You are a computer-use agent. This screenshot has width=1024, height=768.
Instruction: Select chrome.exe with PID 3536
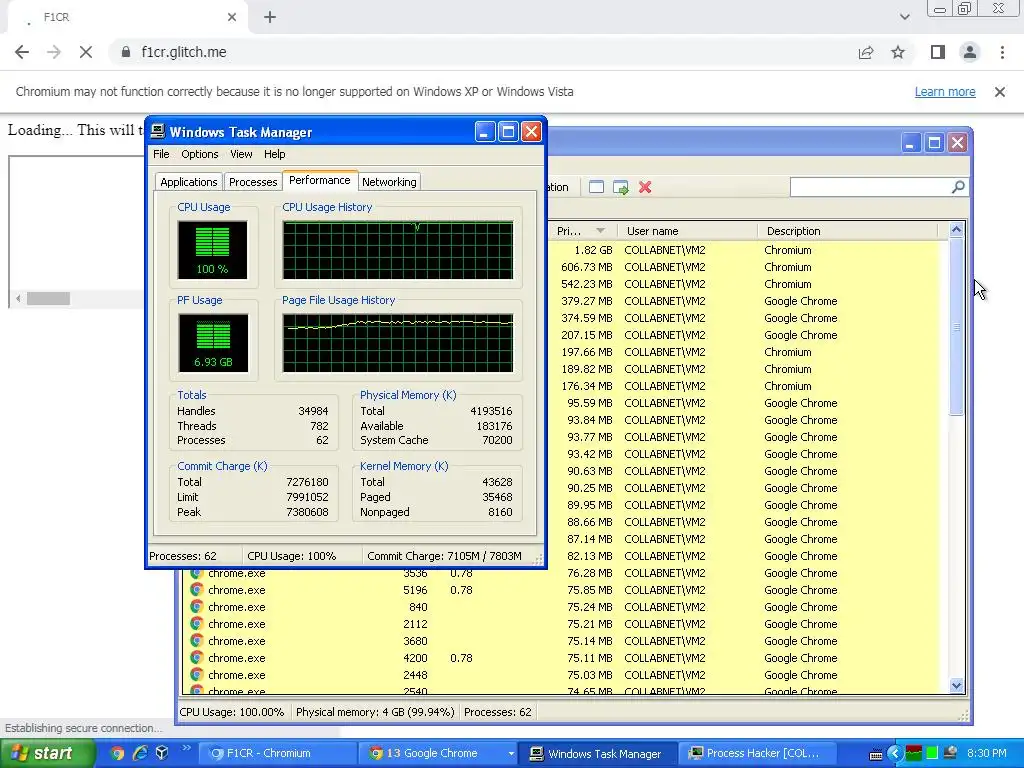point(565,573)
